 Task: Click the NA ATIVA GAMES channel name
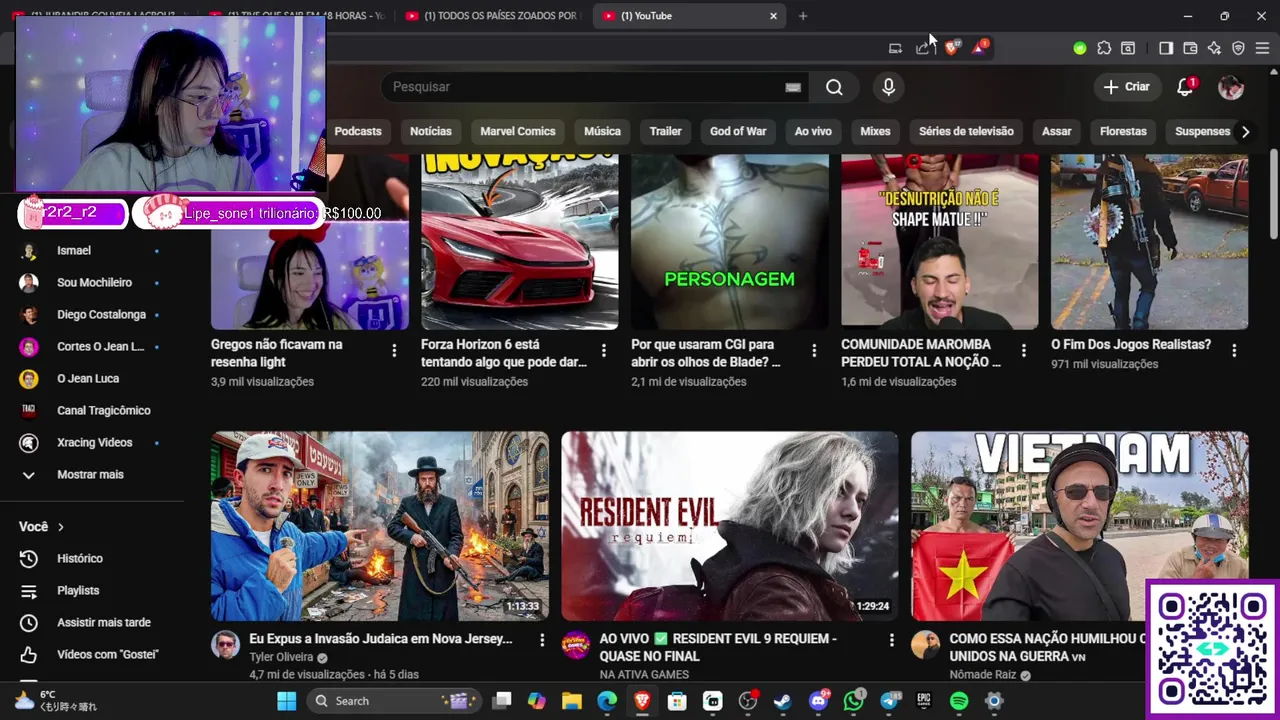[x=644, y=675]
